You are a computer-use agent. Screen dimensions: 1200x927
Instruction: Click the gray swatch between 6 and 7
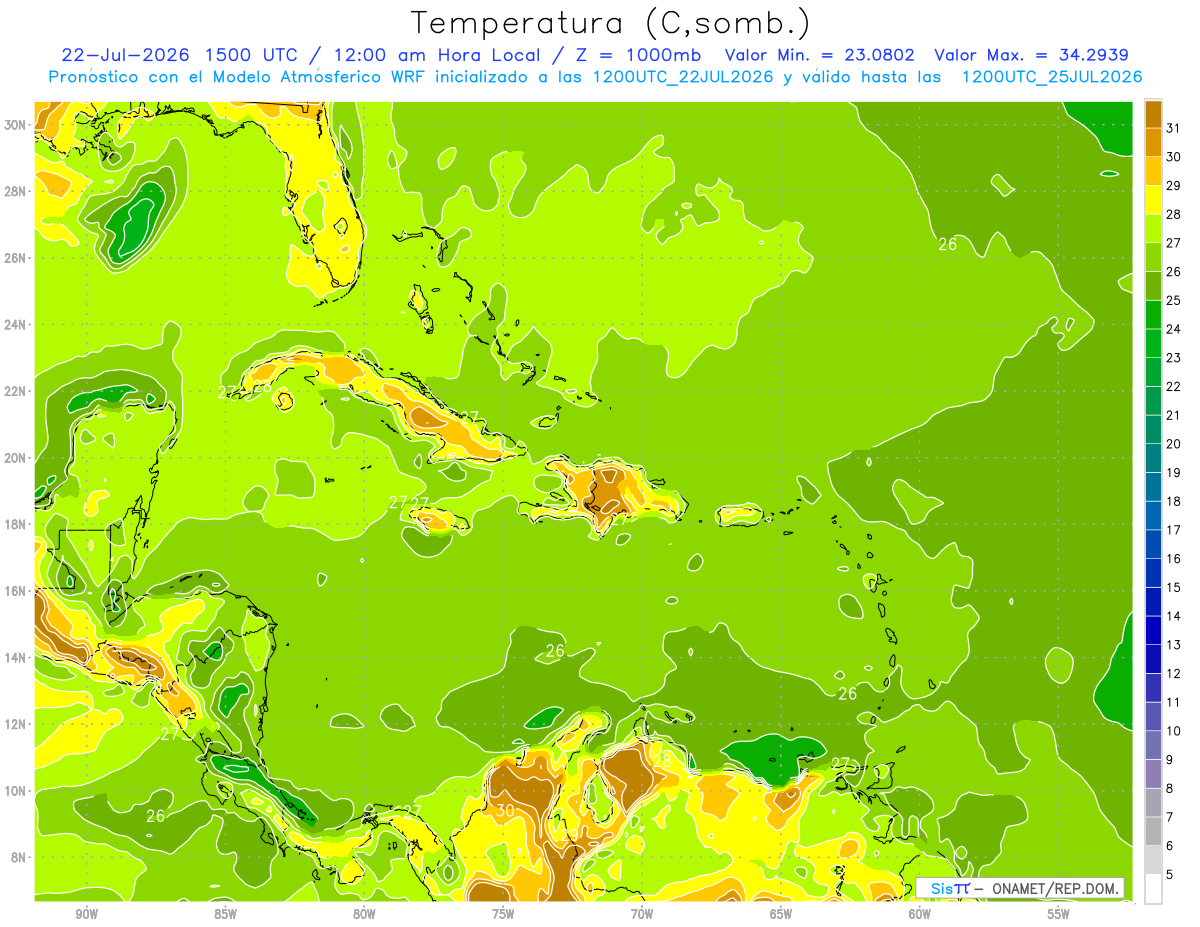1153,831
